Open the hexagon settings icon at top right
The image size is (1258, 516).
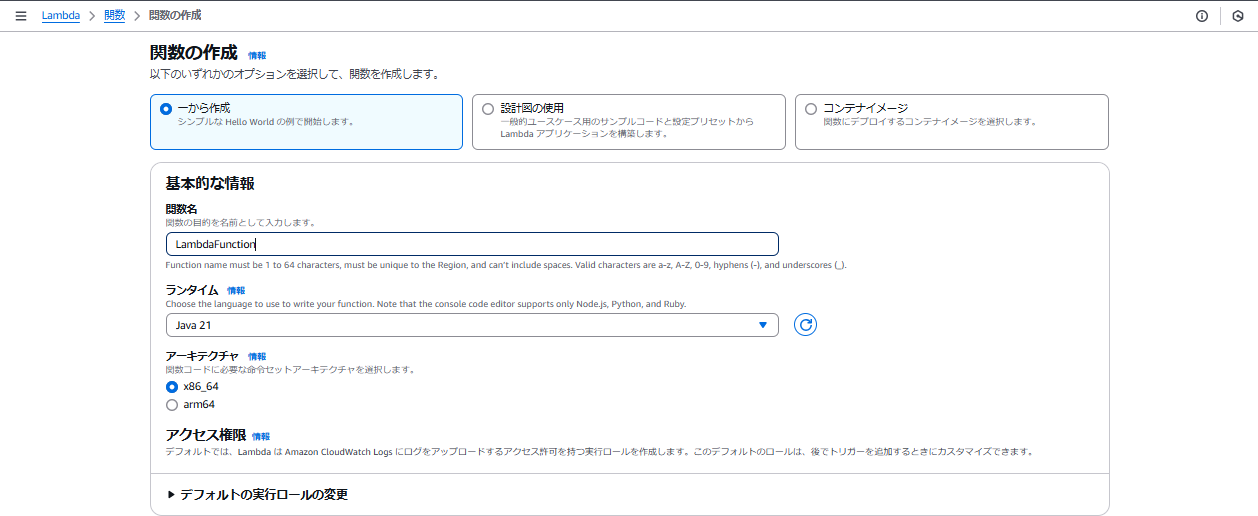(1238, 16)
